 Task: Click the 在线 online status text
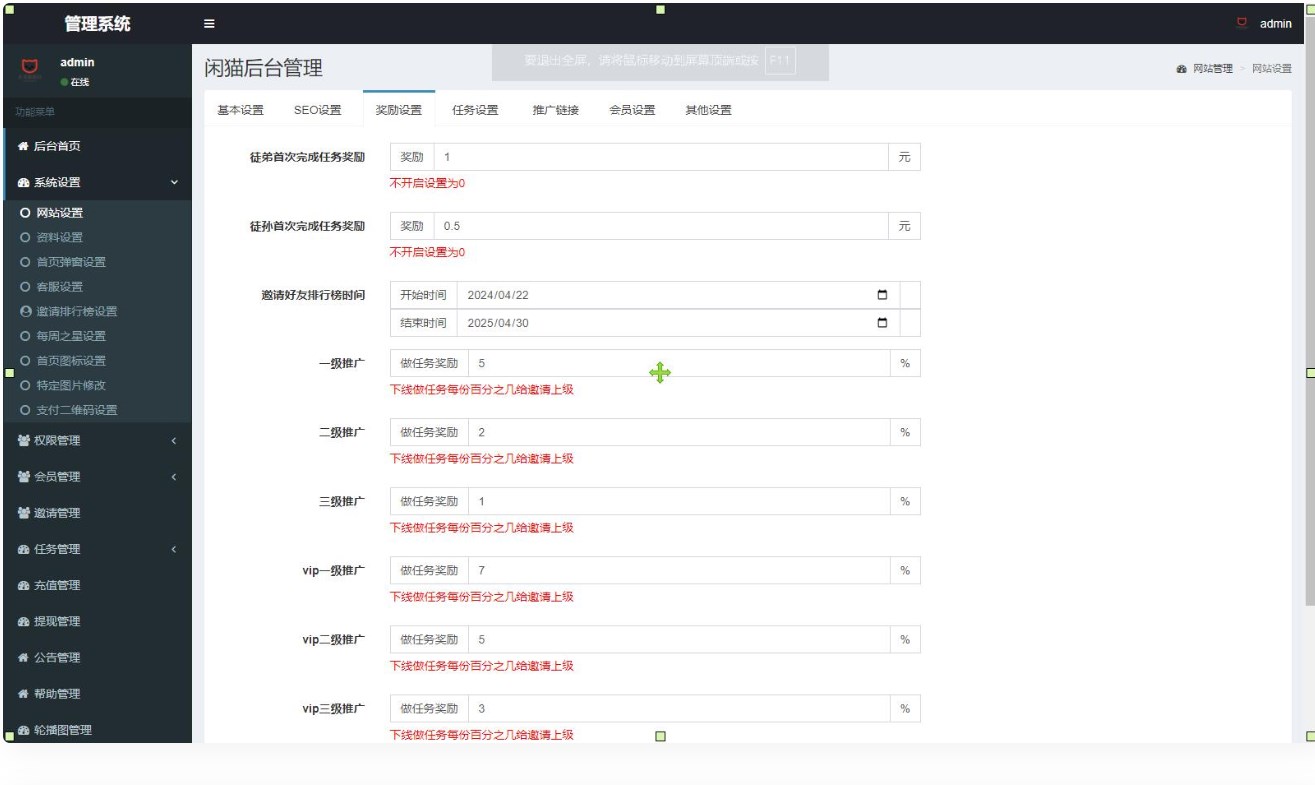tap(79, 82)
